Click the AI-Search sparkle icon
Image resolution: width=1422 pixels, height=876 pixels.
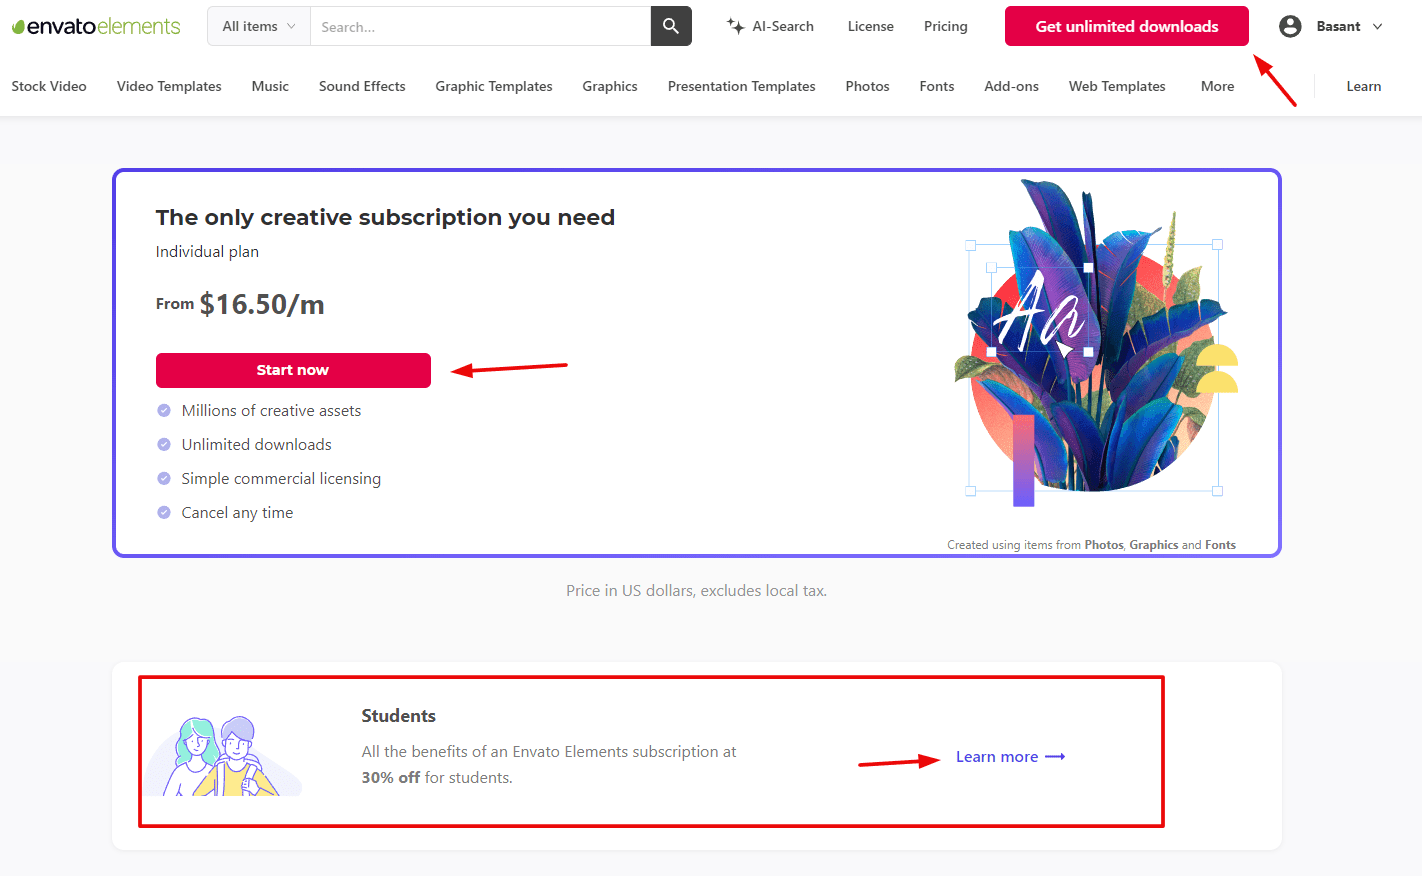point(735,26)
